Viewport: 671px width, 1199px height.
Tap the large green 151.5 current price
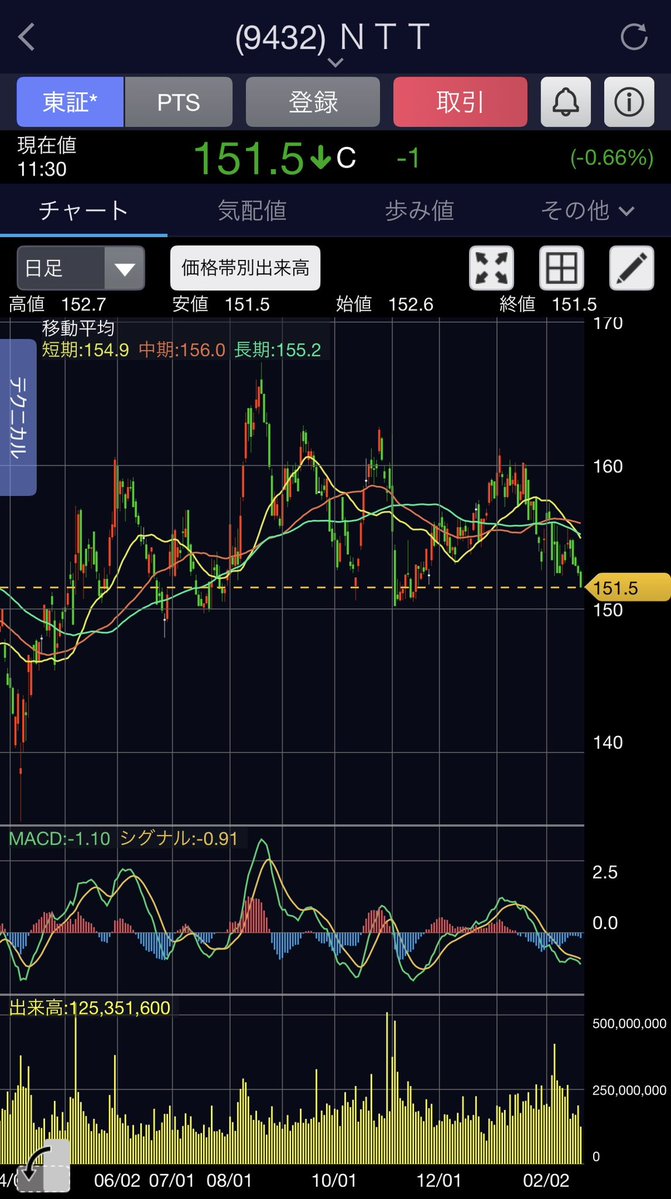(249, 158)
